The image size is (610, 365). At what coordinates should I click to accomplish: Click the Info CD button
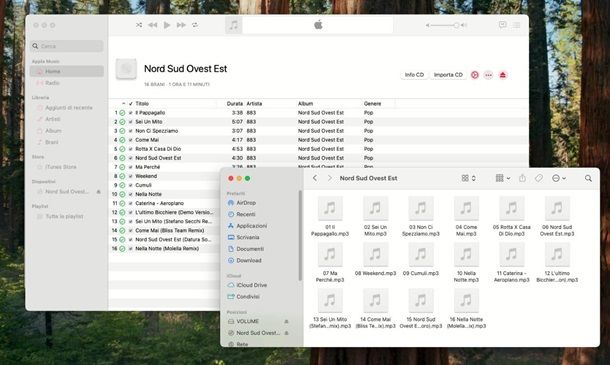point(414,75)
